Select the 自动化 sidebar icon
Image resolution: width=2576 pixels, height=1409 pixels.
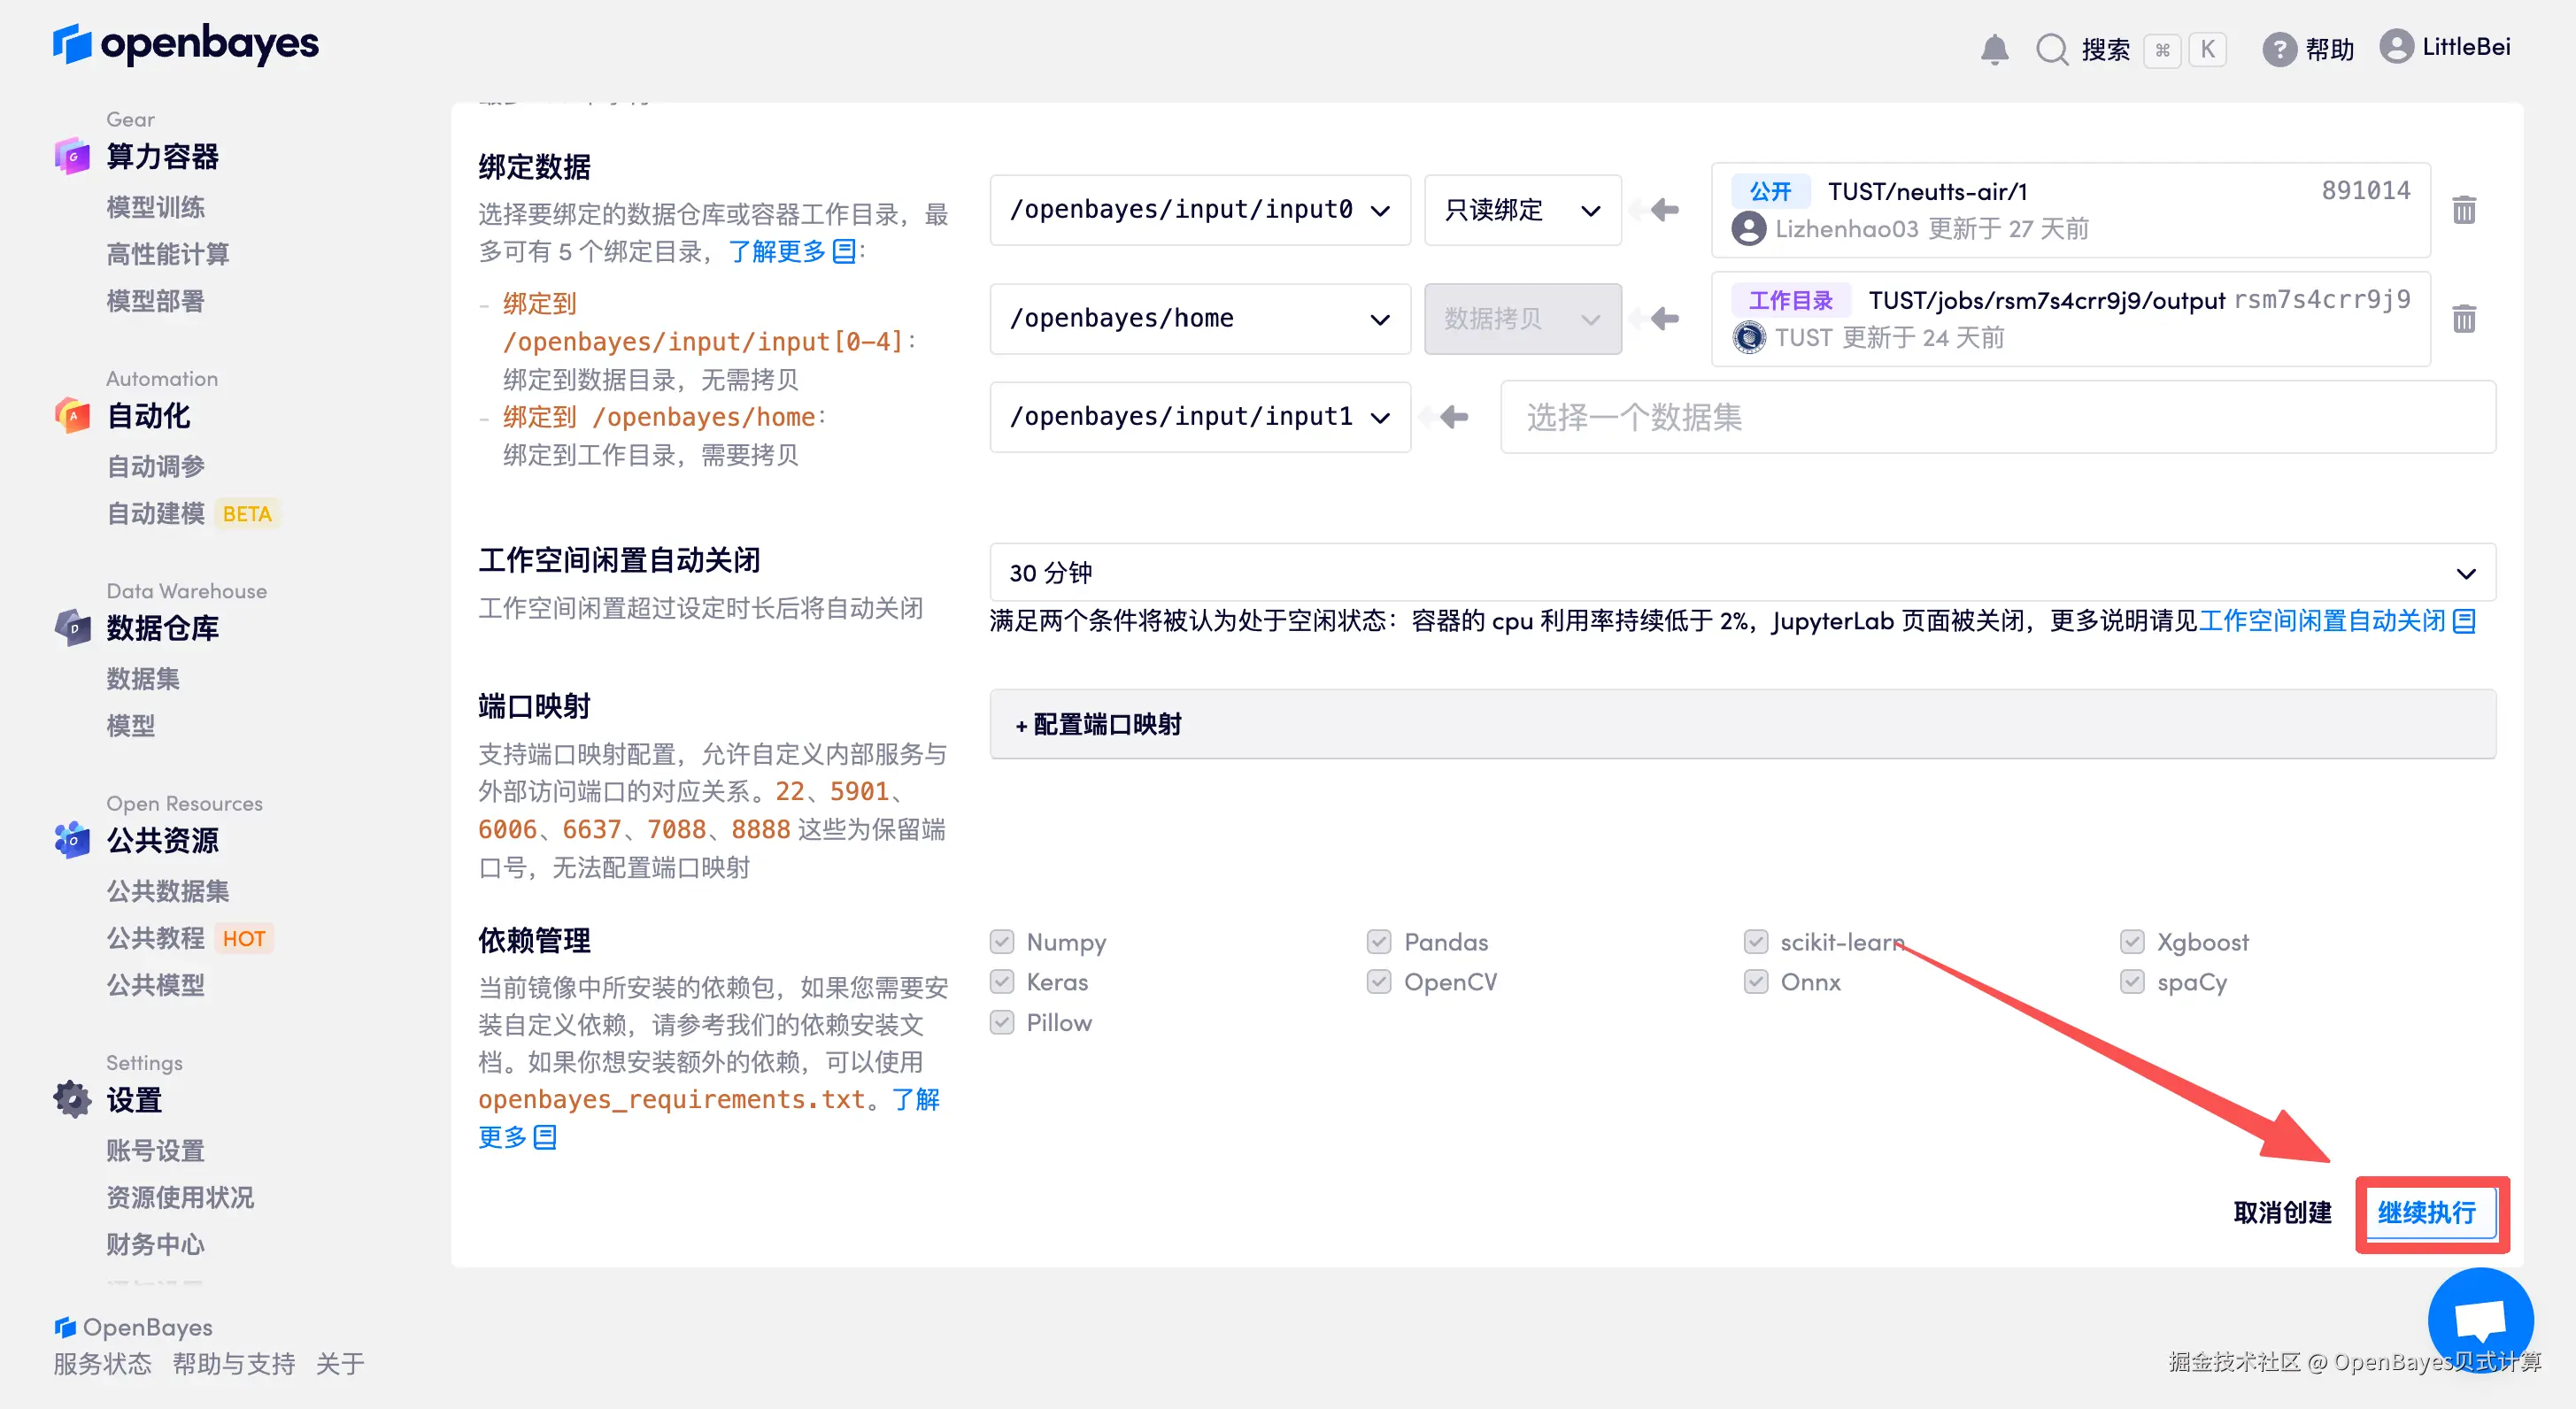click(x=71, y=415)
